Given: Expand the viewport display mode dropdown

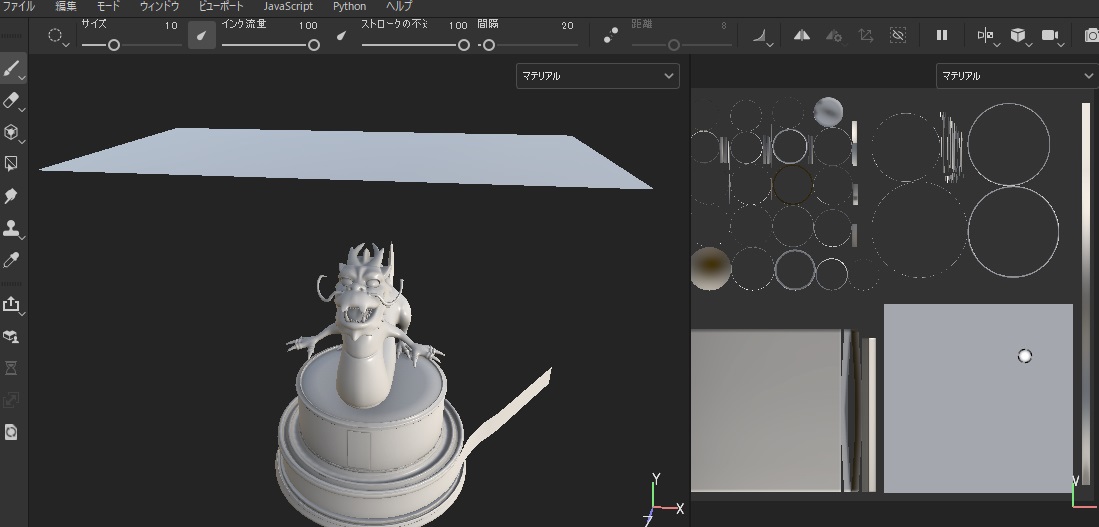Looking at the screenshot, I should tap(988, 35).
